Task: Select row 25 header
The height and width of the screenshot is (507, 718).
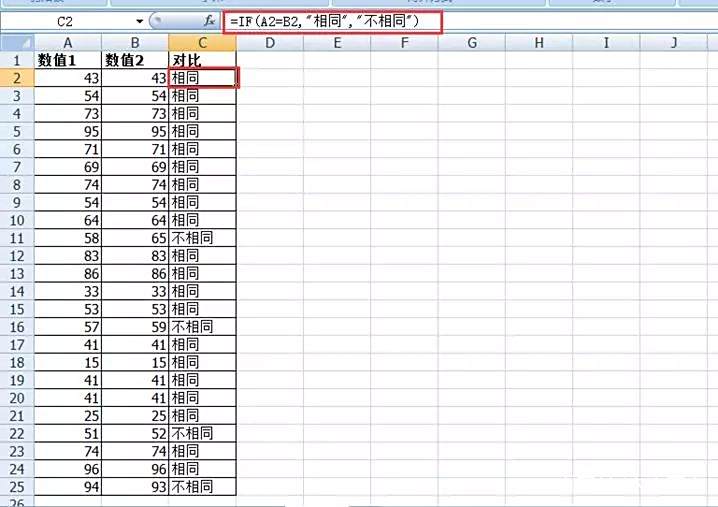Action: point(17,487)
